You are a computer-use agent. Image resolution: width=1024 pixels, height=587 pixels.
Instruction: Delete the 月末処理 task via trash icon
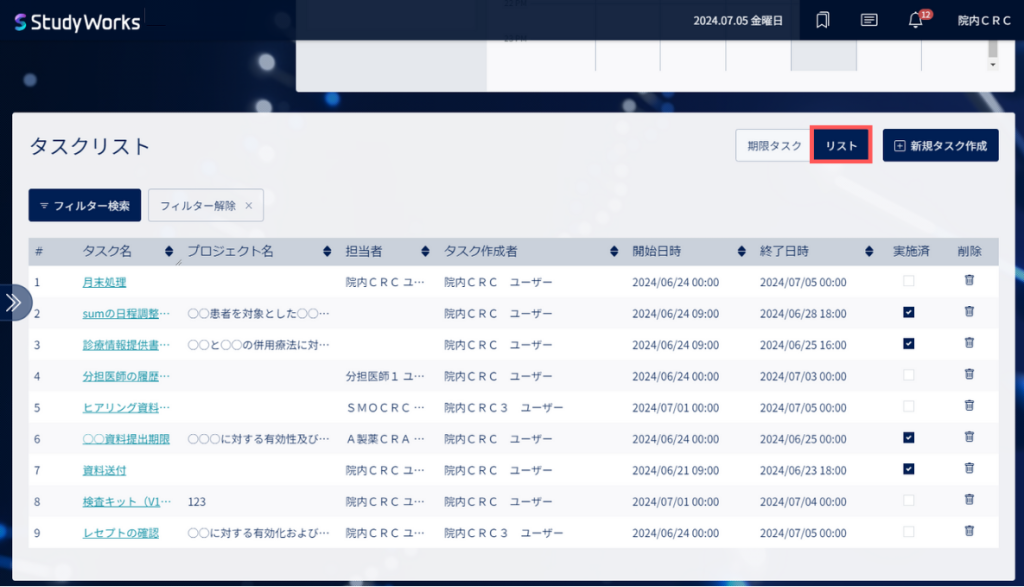tap(969, 280)
